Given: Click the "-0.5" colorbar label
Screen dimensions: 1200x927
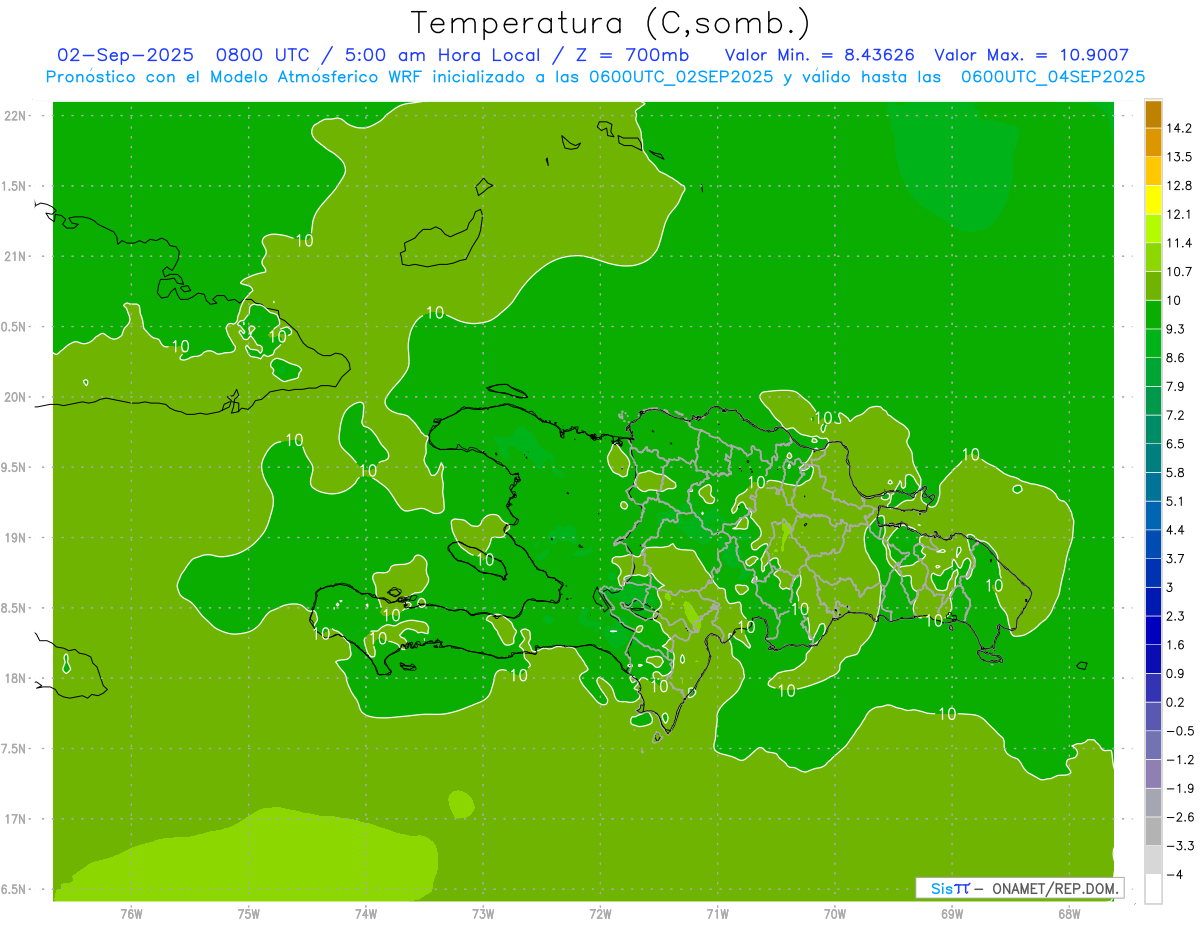Looking at the screenshot, I should pos(1180,731).
